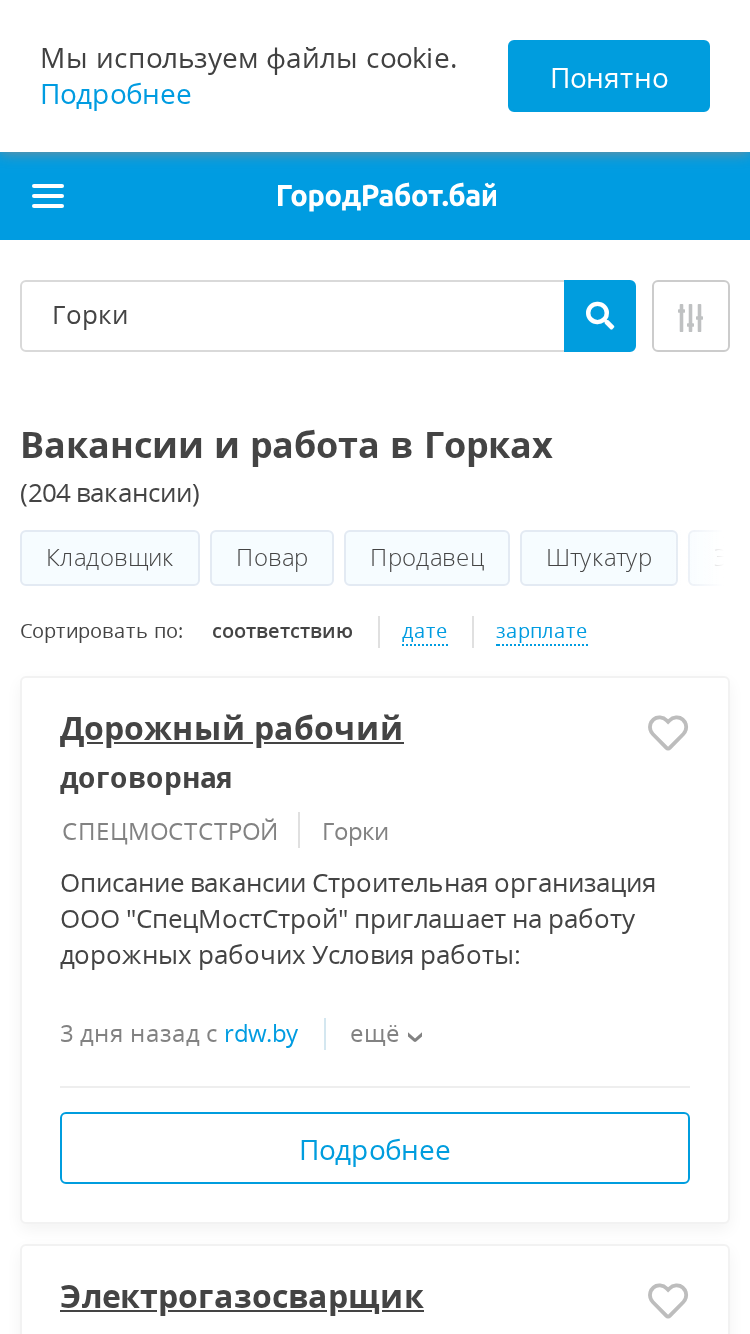750x1334 pixels.
Task: Open the Дорожный рабочий vacancy title
Action: tap(232, 729)
